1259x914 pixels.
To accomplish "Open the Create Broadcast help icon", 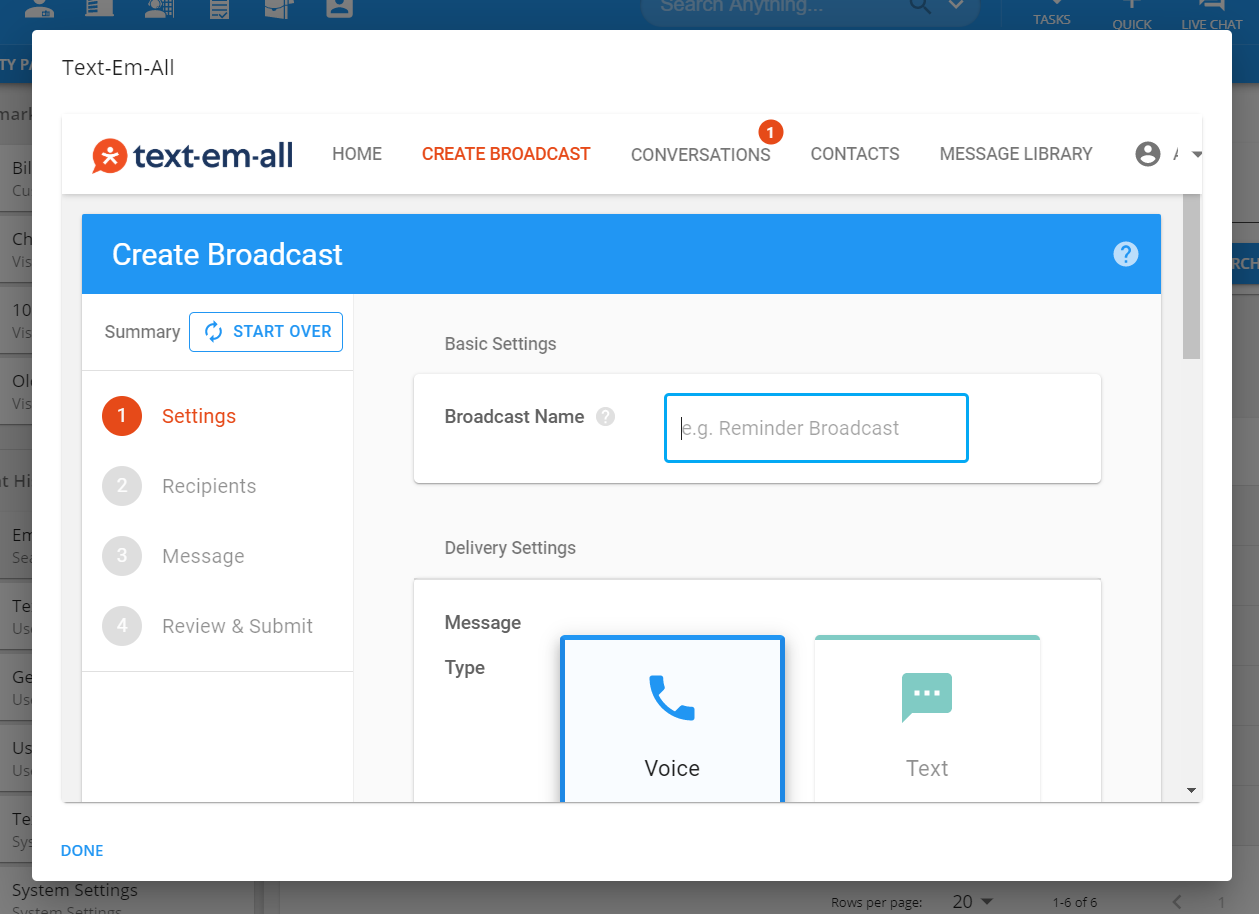I will pos(1126,254).
